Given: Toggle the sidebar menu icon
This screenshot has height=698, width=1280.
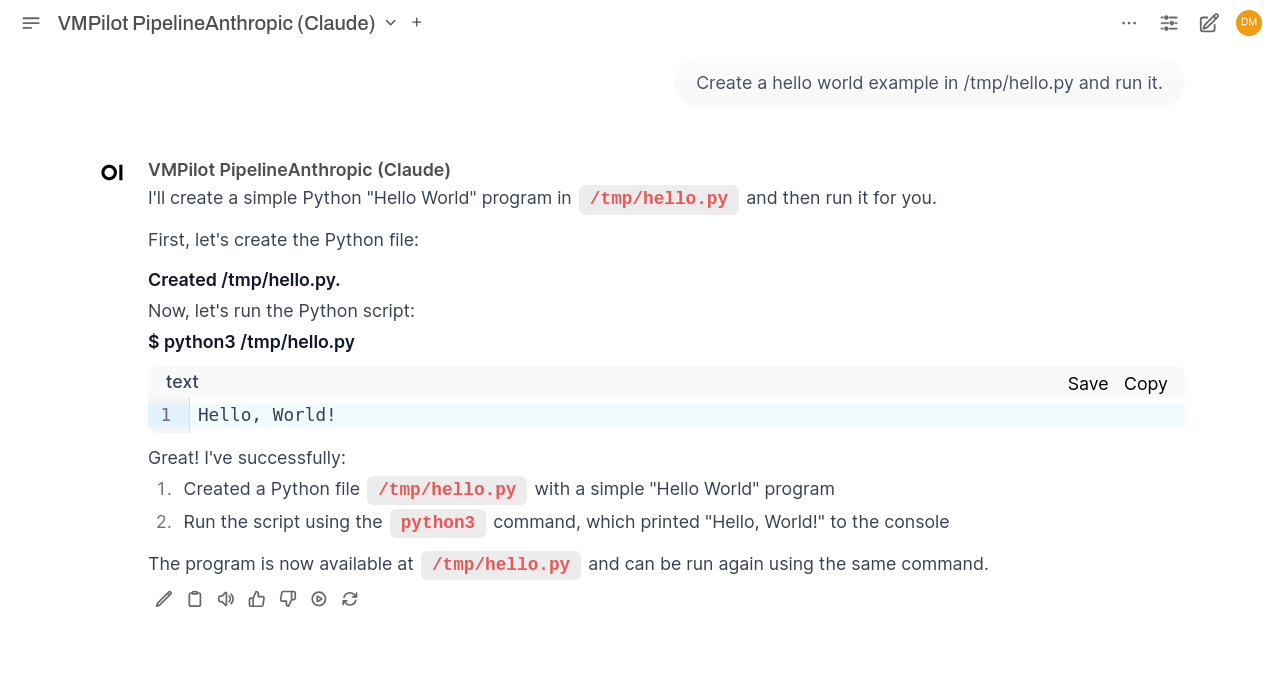Looking at the screenshot, I should pos(31,23).
